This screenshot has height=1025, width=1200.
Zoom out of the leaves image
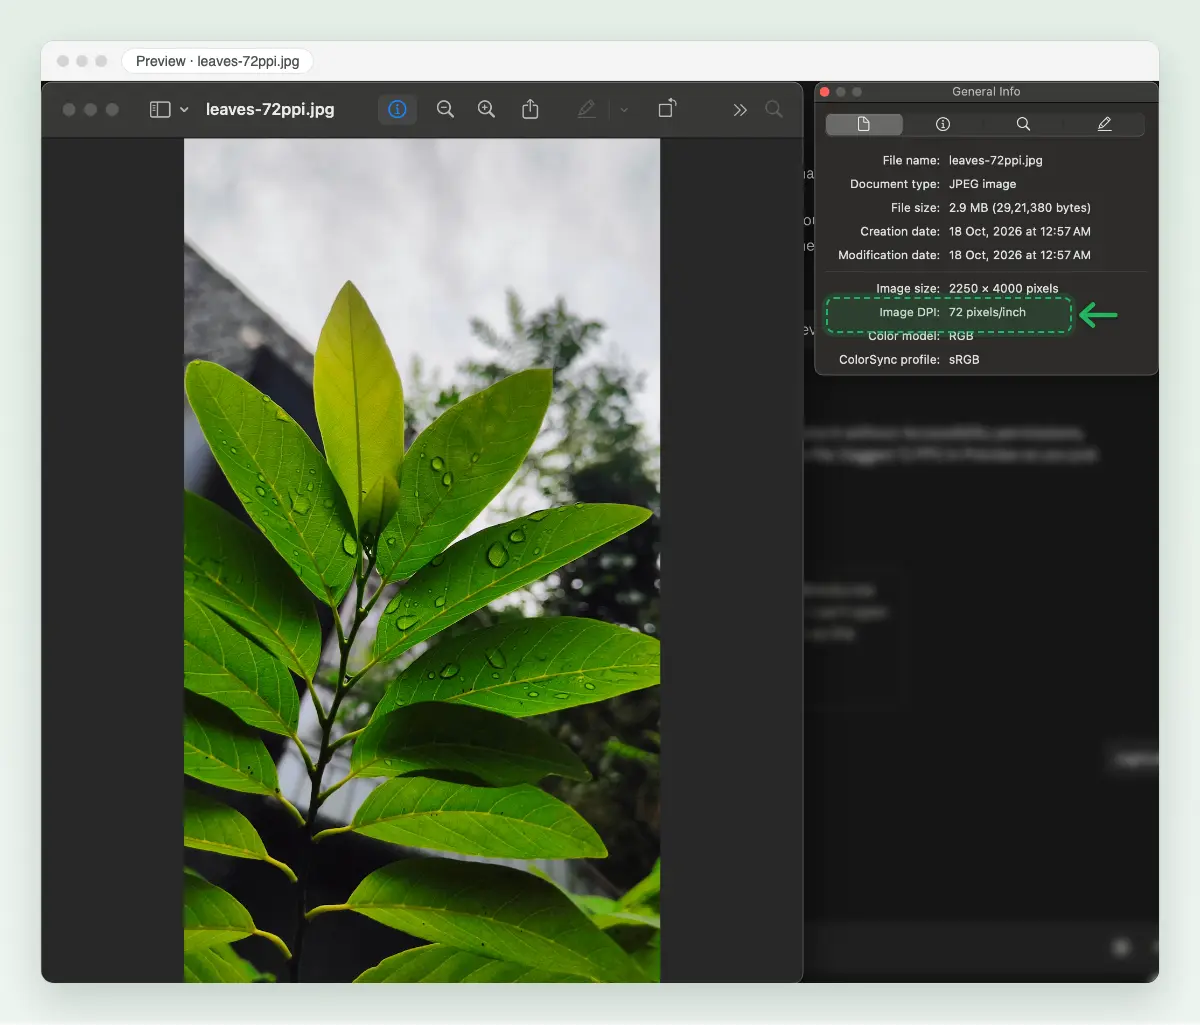[446, 109]
